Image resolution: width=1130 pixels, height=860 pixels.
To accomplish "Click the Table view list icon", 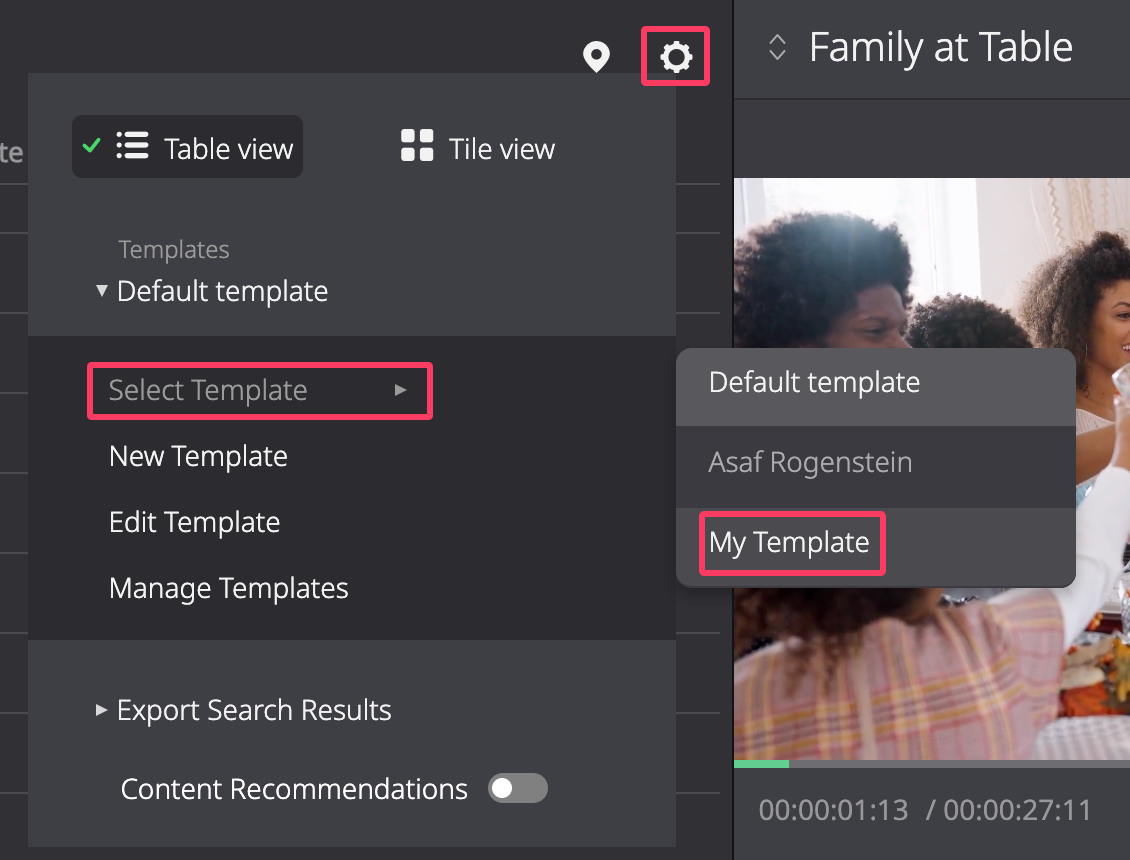I will pos(133,146).
